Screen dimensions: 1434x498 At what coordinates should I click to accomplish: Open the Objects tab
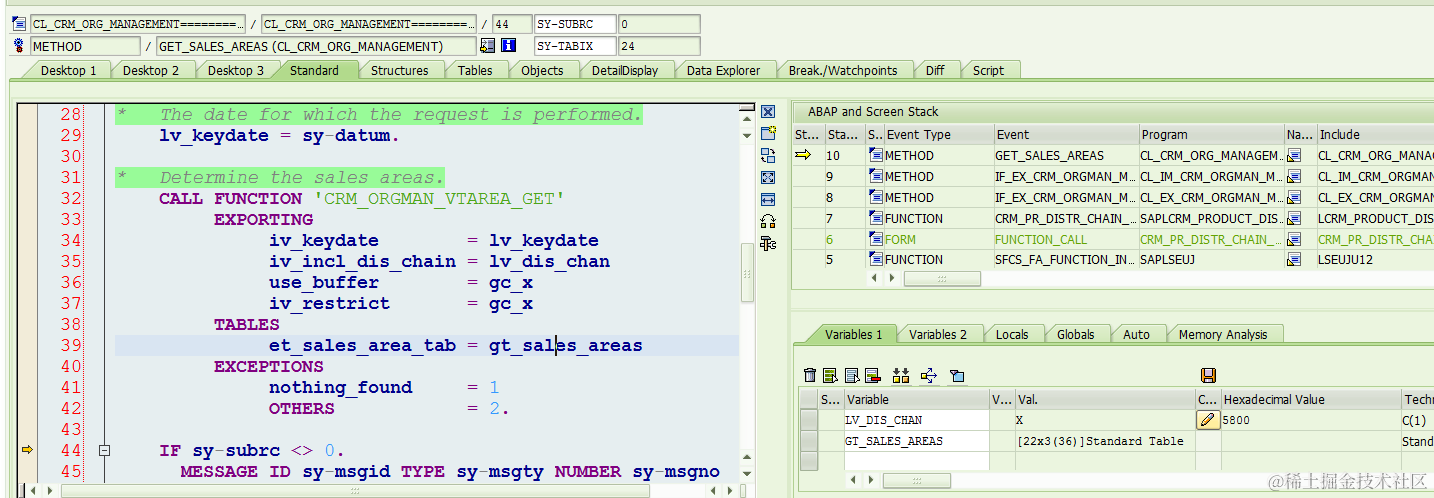coord(542,70)
